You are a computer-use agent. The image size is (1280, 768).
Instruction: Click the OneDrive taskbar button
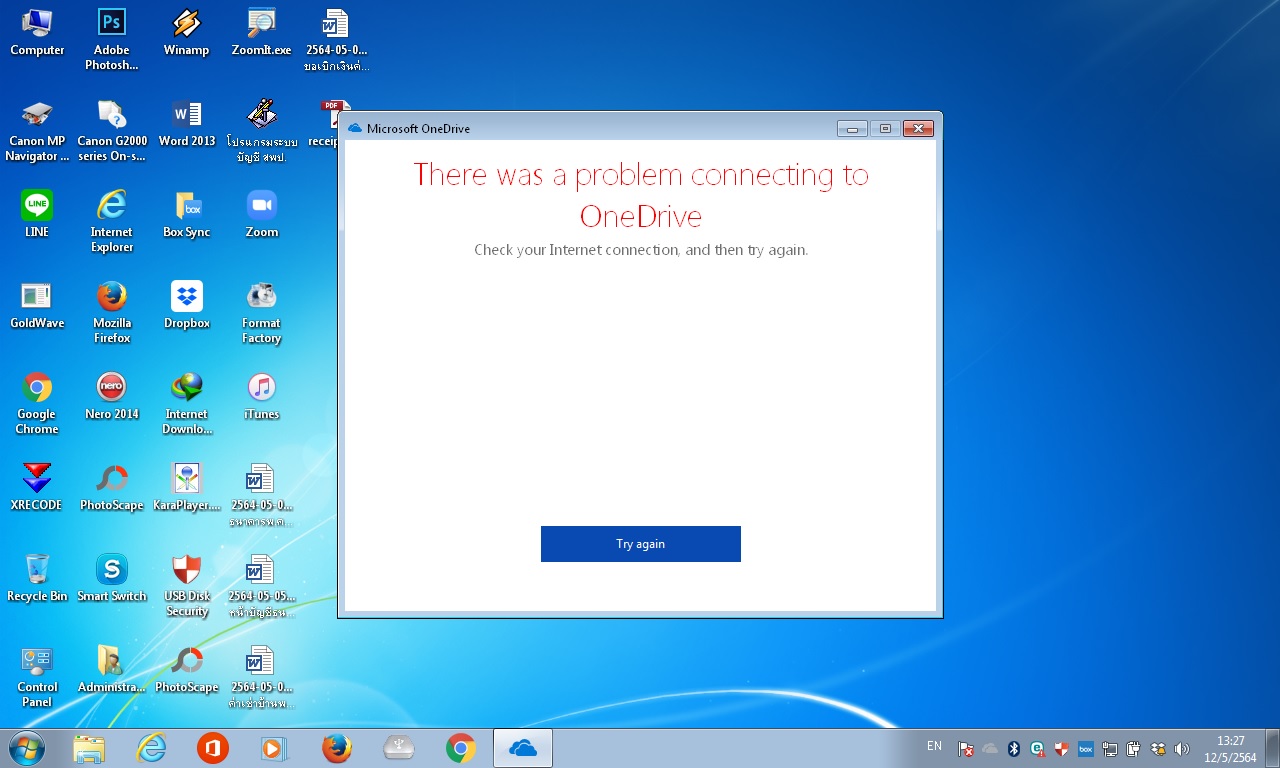(x=523, y=748)
